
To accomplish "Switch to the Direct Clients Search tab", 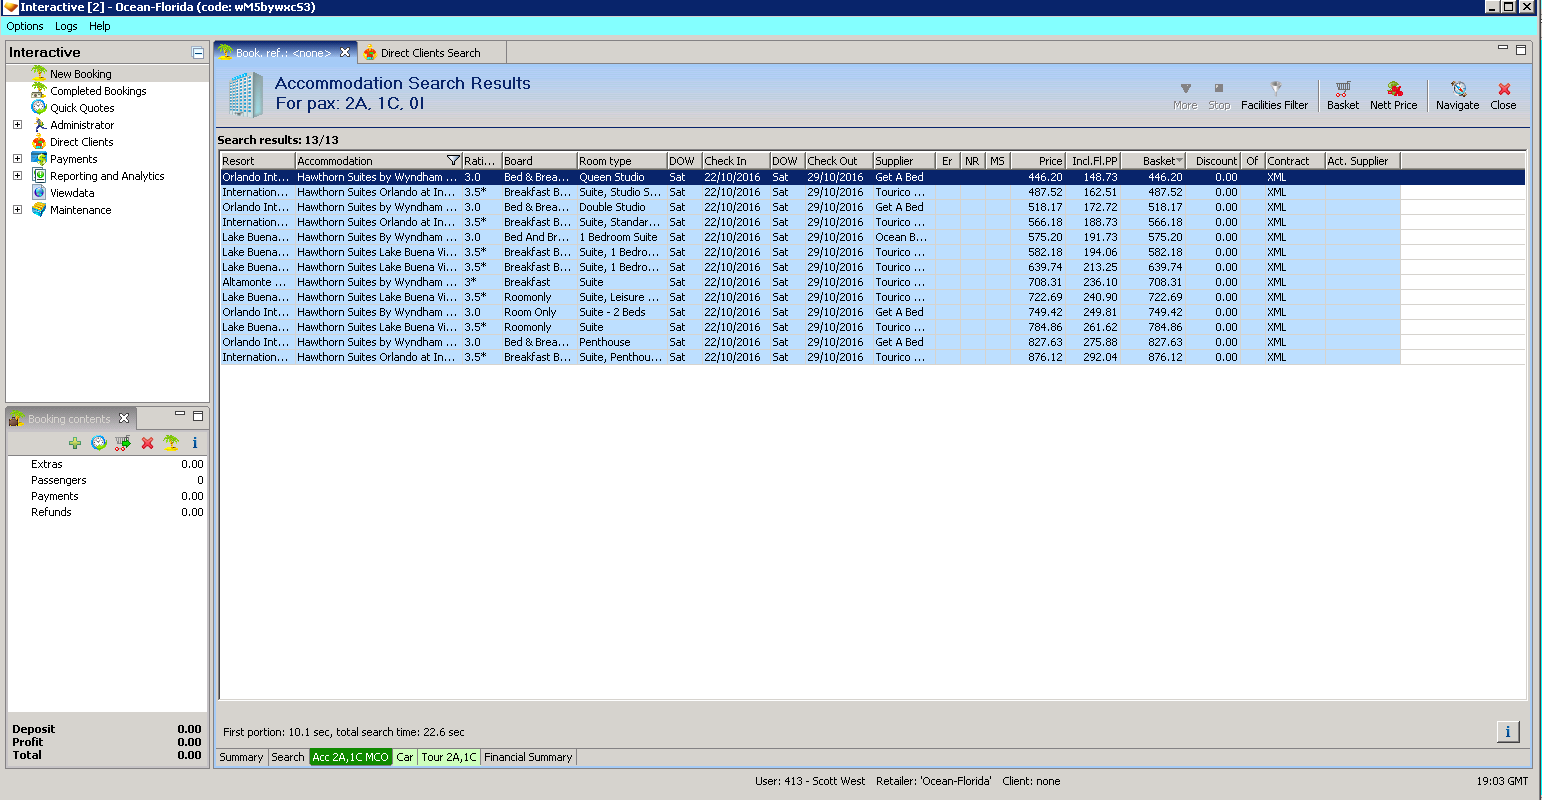I will point(430,53).
